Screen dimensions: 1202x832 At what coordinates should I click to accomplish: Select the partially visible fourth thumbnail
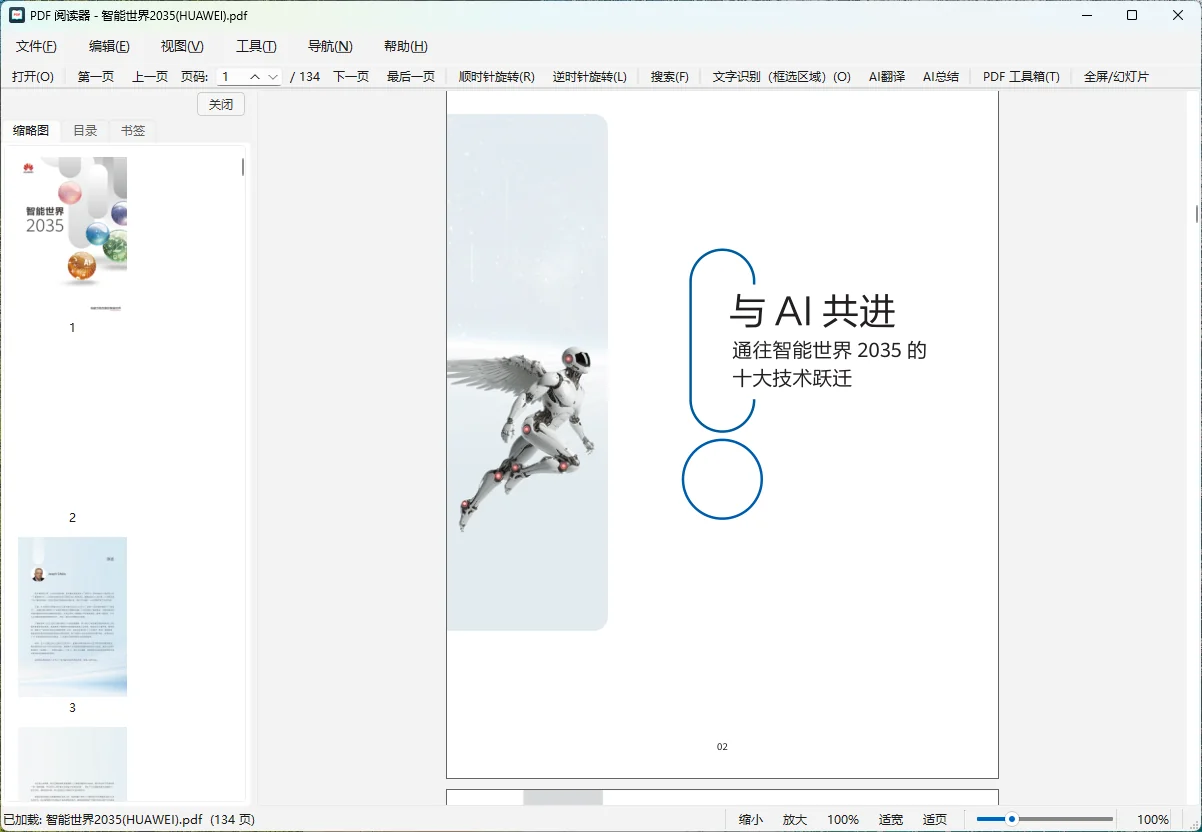point(72,763)
